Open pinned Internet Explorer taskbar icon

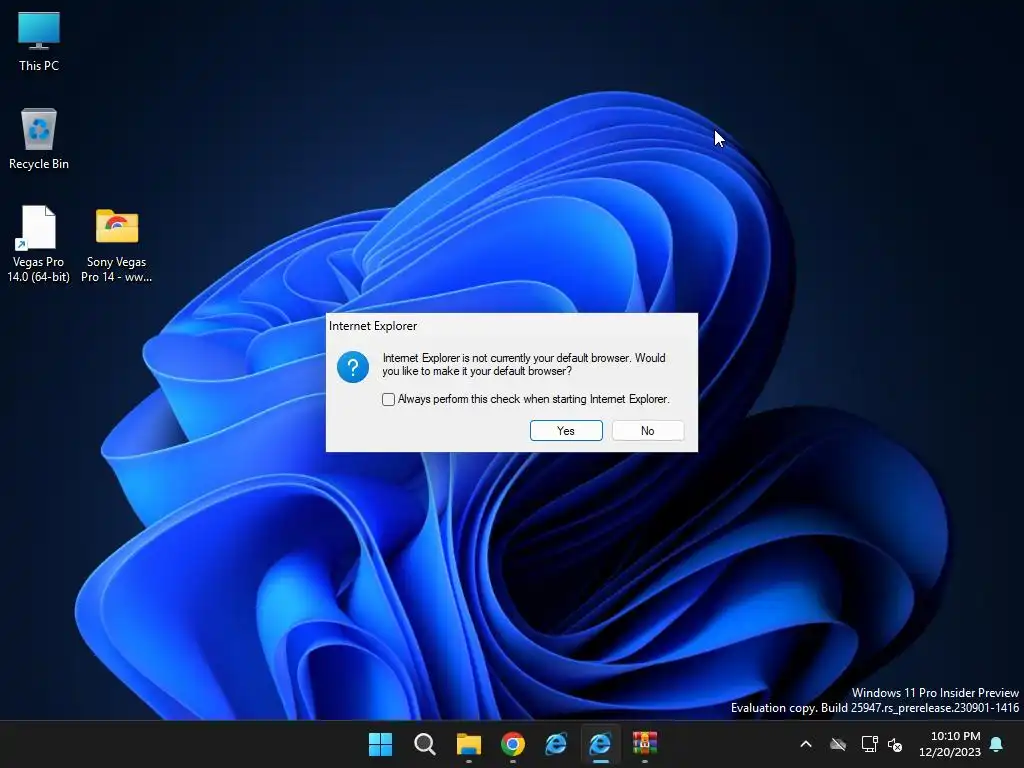pyautogui.click(x=556, y=744)
